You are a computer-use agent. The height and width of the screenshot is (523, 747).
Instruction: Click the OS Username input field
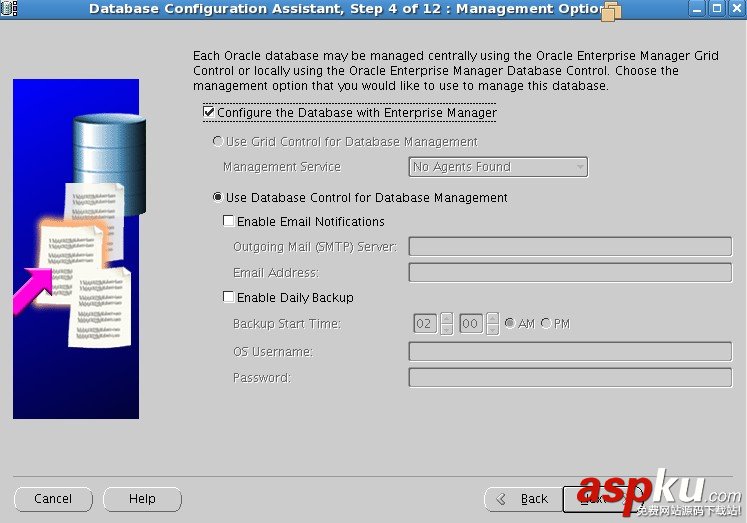click(570, 352)
